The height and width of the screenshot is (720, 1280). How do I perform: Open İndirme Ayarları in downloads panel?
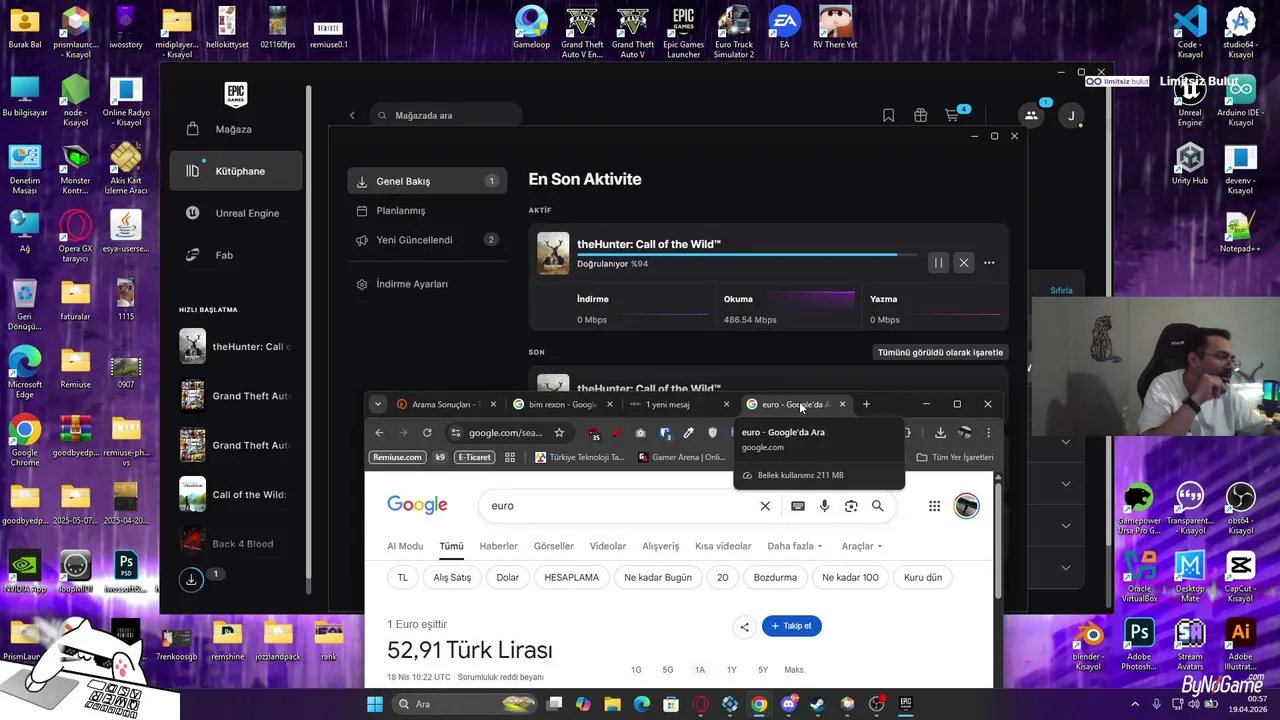427,284
